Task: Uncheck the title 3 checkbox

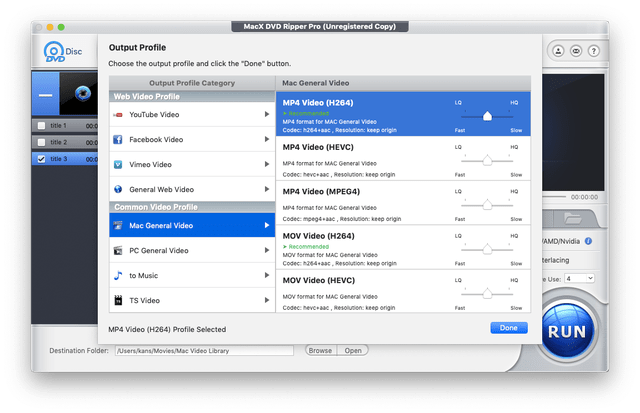Action: [41, 158]
